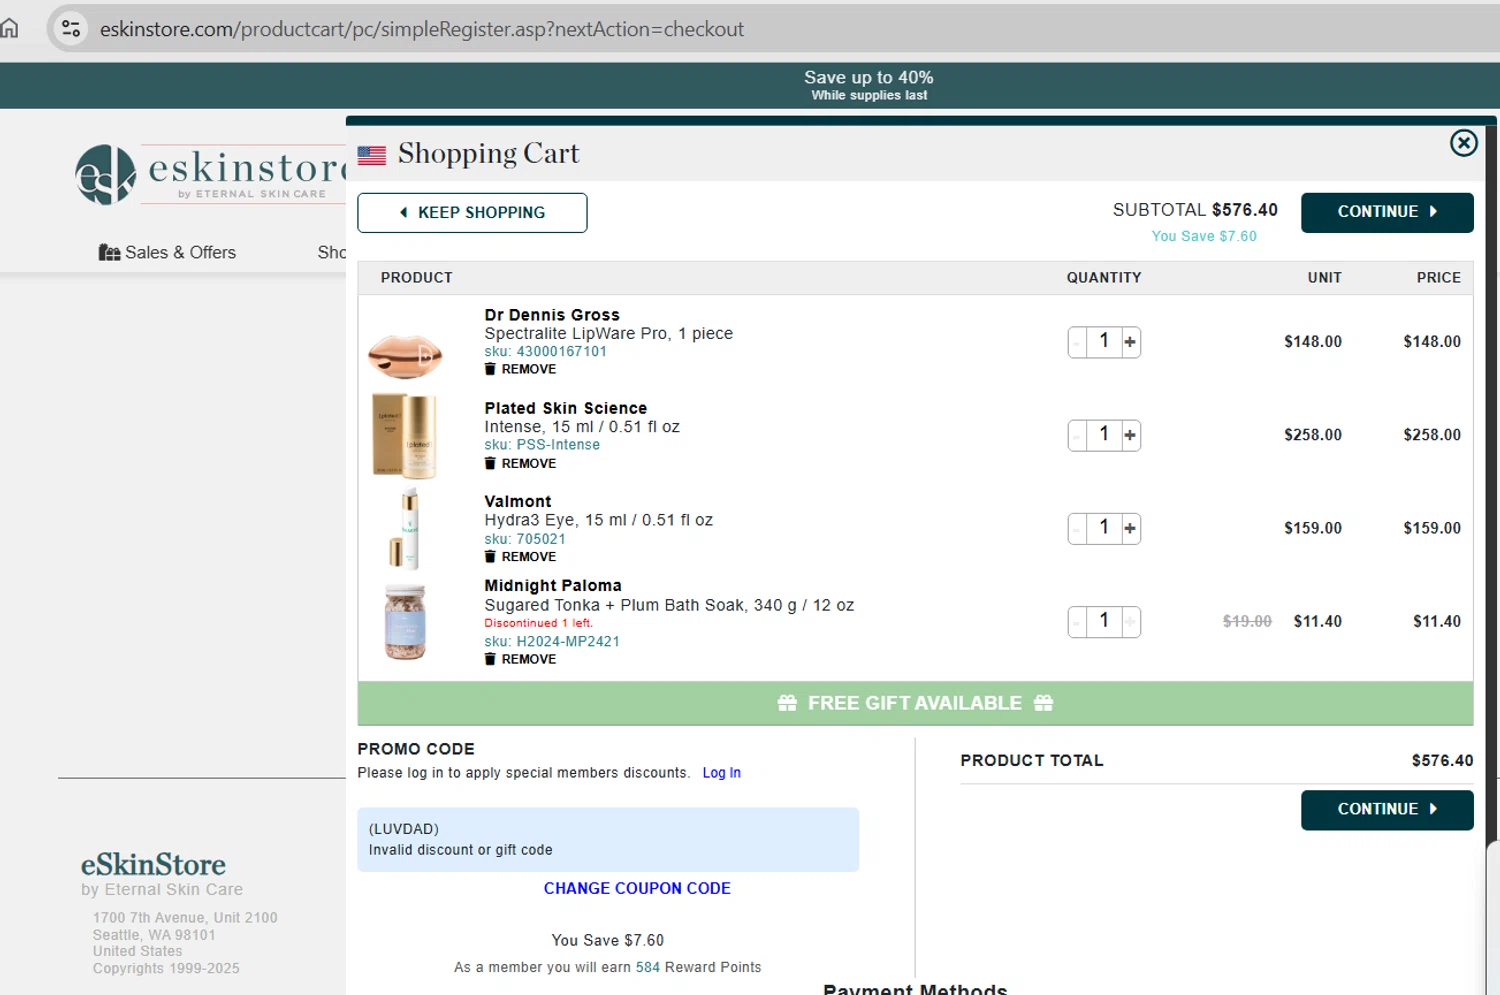Click KEEP SHOPPING button
1500x995 pixels.
click(472, 213)
